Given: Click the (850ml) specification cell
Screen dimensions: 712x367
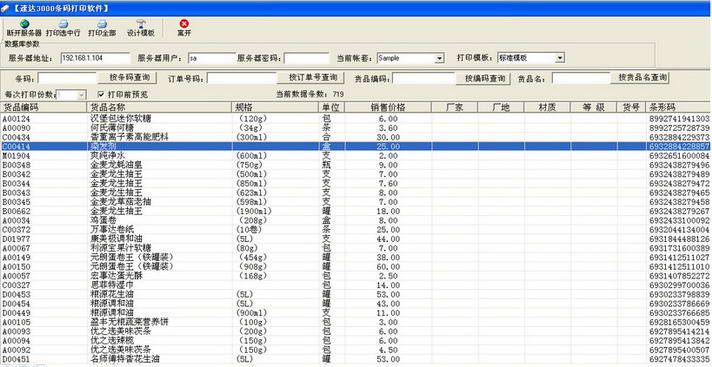Looking at the screenshot, I should [252, 184].
